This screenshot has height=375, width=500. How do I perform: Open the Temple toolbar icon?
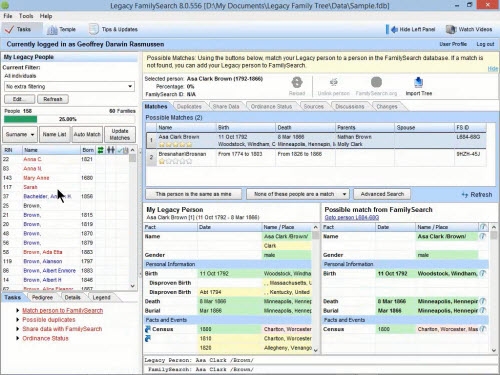pyautogui.click(x=52, y=30)
